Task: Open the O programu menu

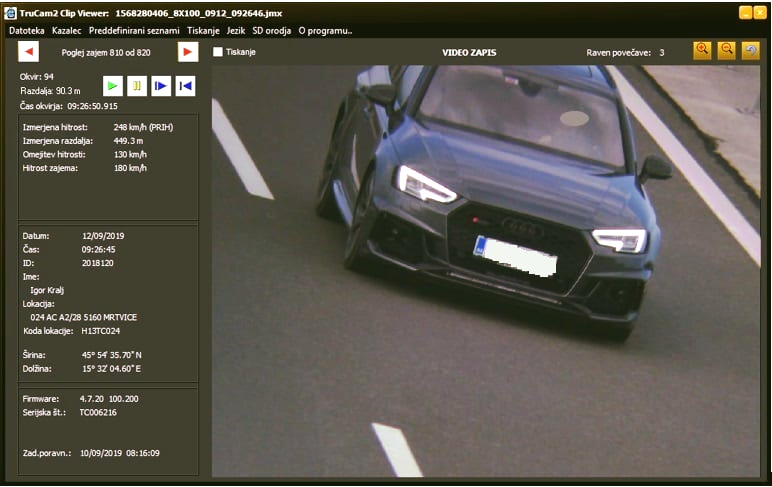Action: tap(325, 31)
